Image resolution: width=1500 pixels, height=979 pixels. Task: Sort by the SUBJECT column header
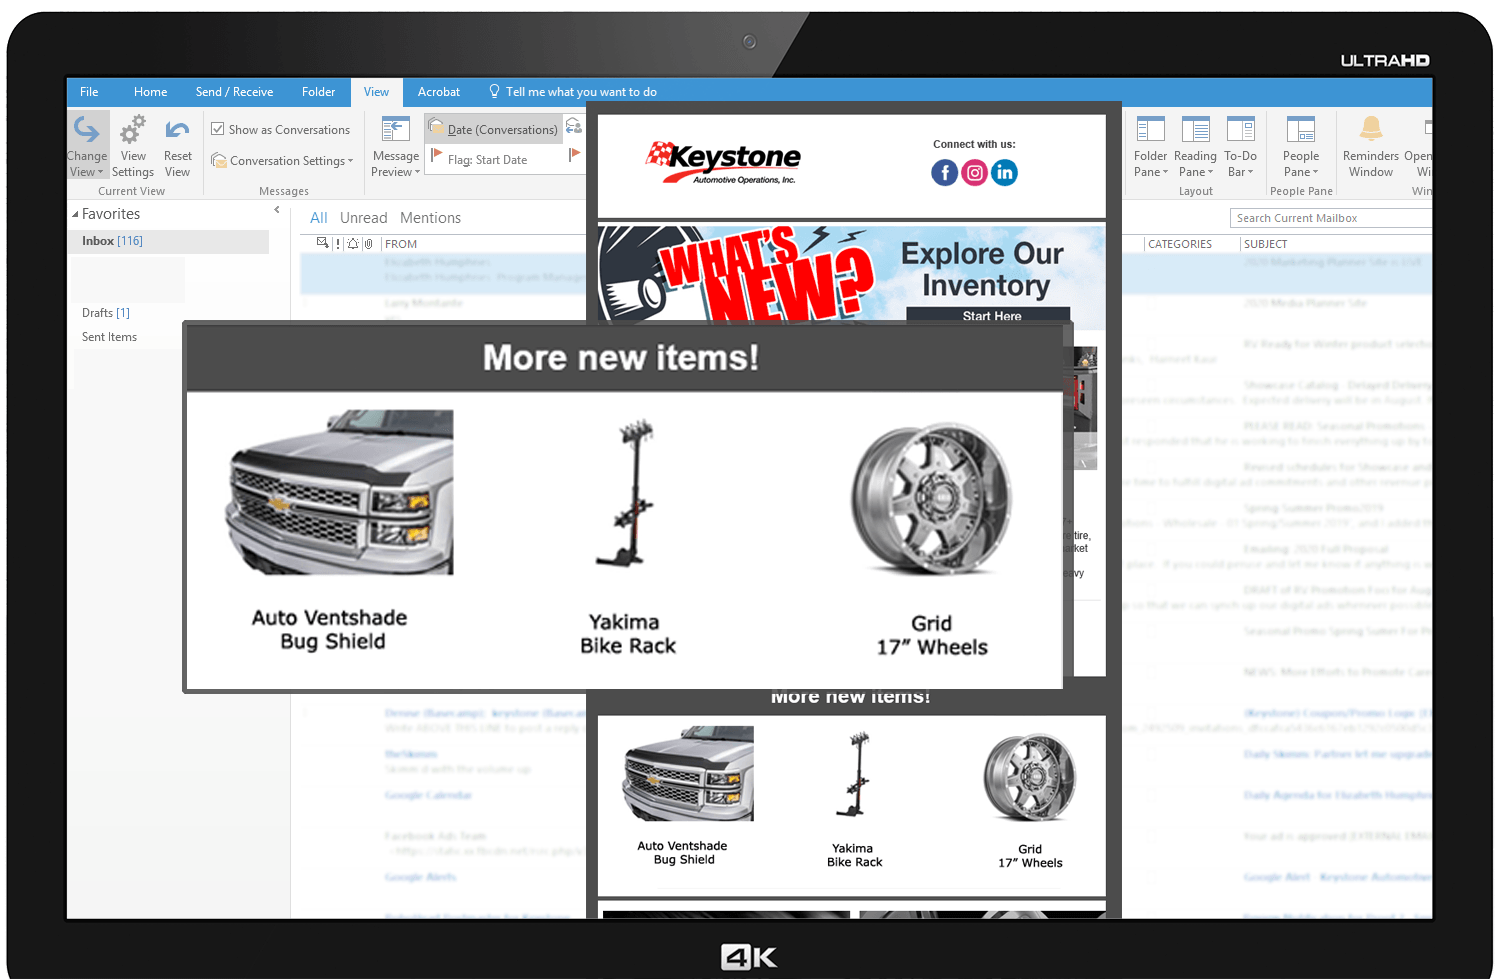tap(1266, 244)
